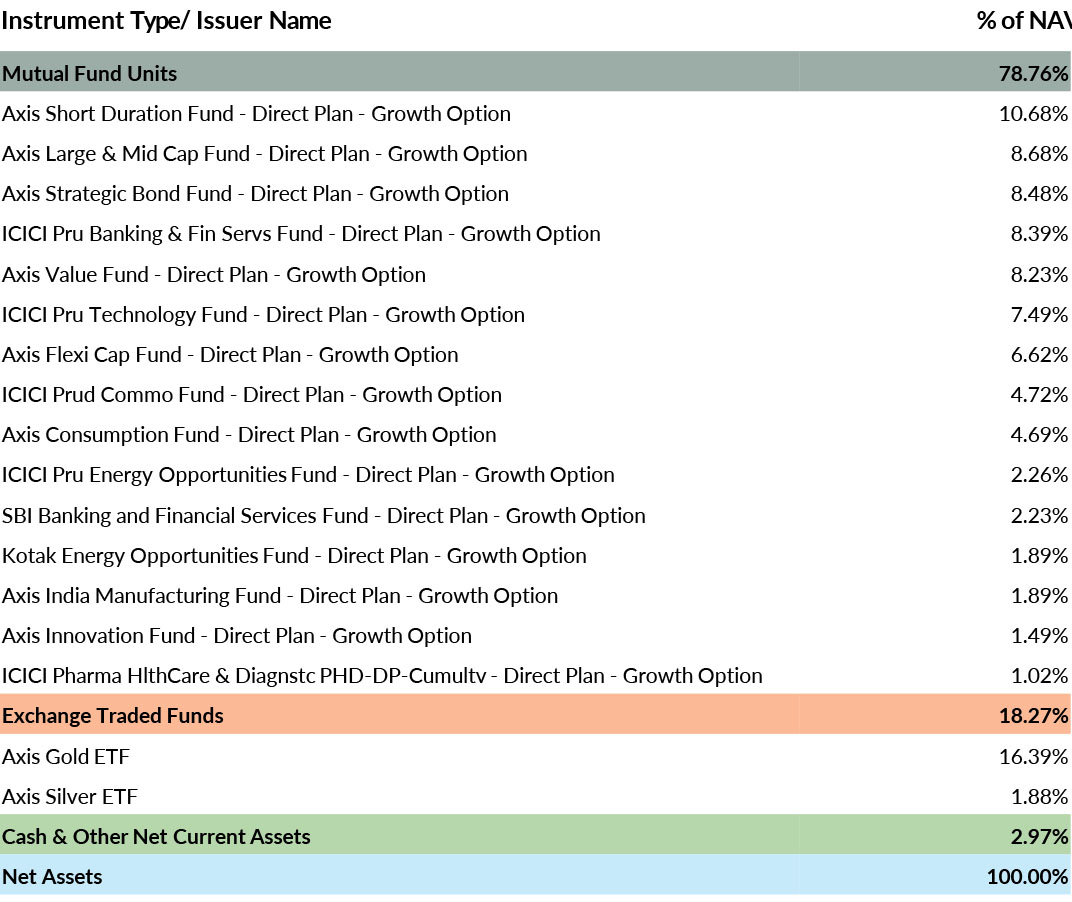Click the "% of NAV" column header

coord(1022,21)
